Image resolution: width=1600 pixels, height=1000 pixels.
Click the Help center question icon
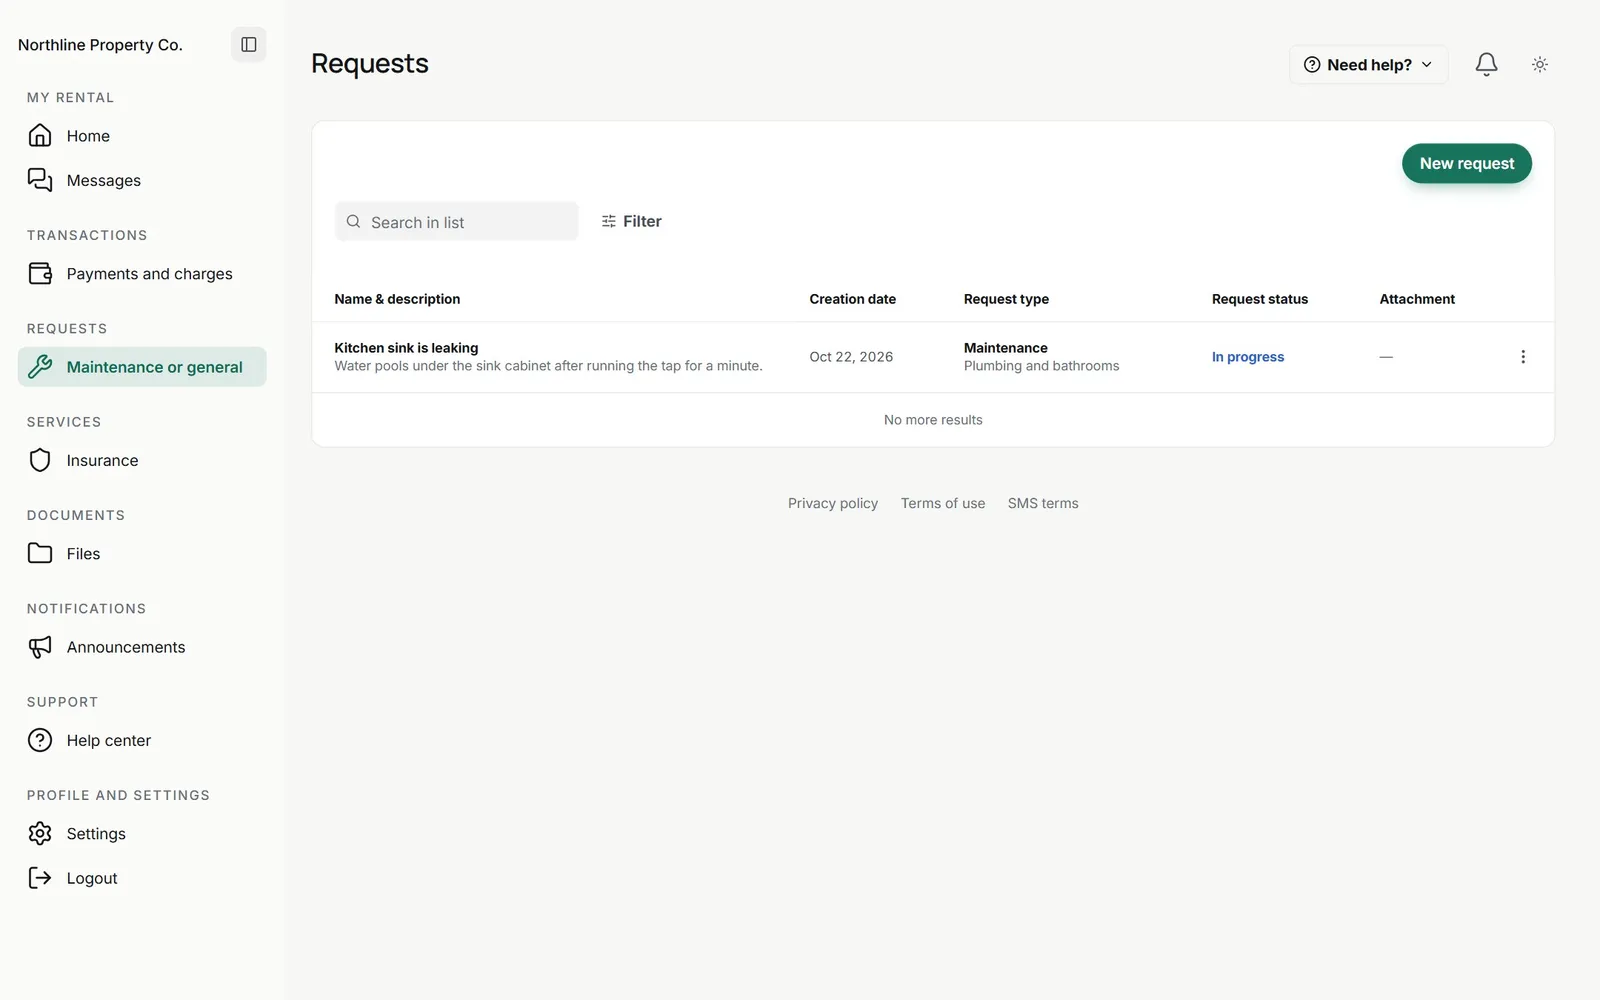click(40, 740)
